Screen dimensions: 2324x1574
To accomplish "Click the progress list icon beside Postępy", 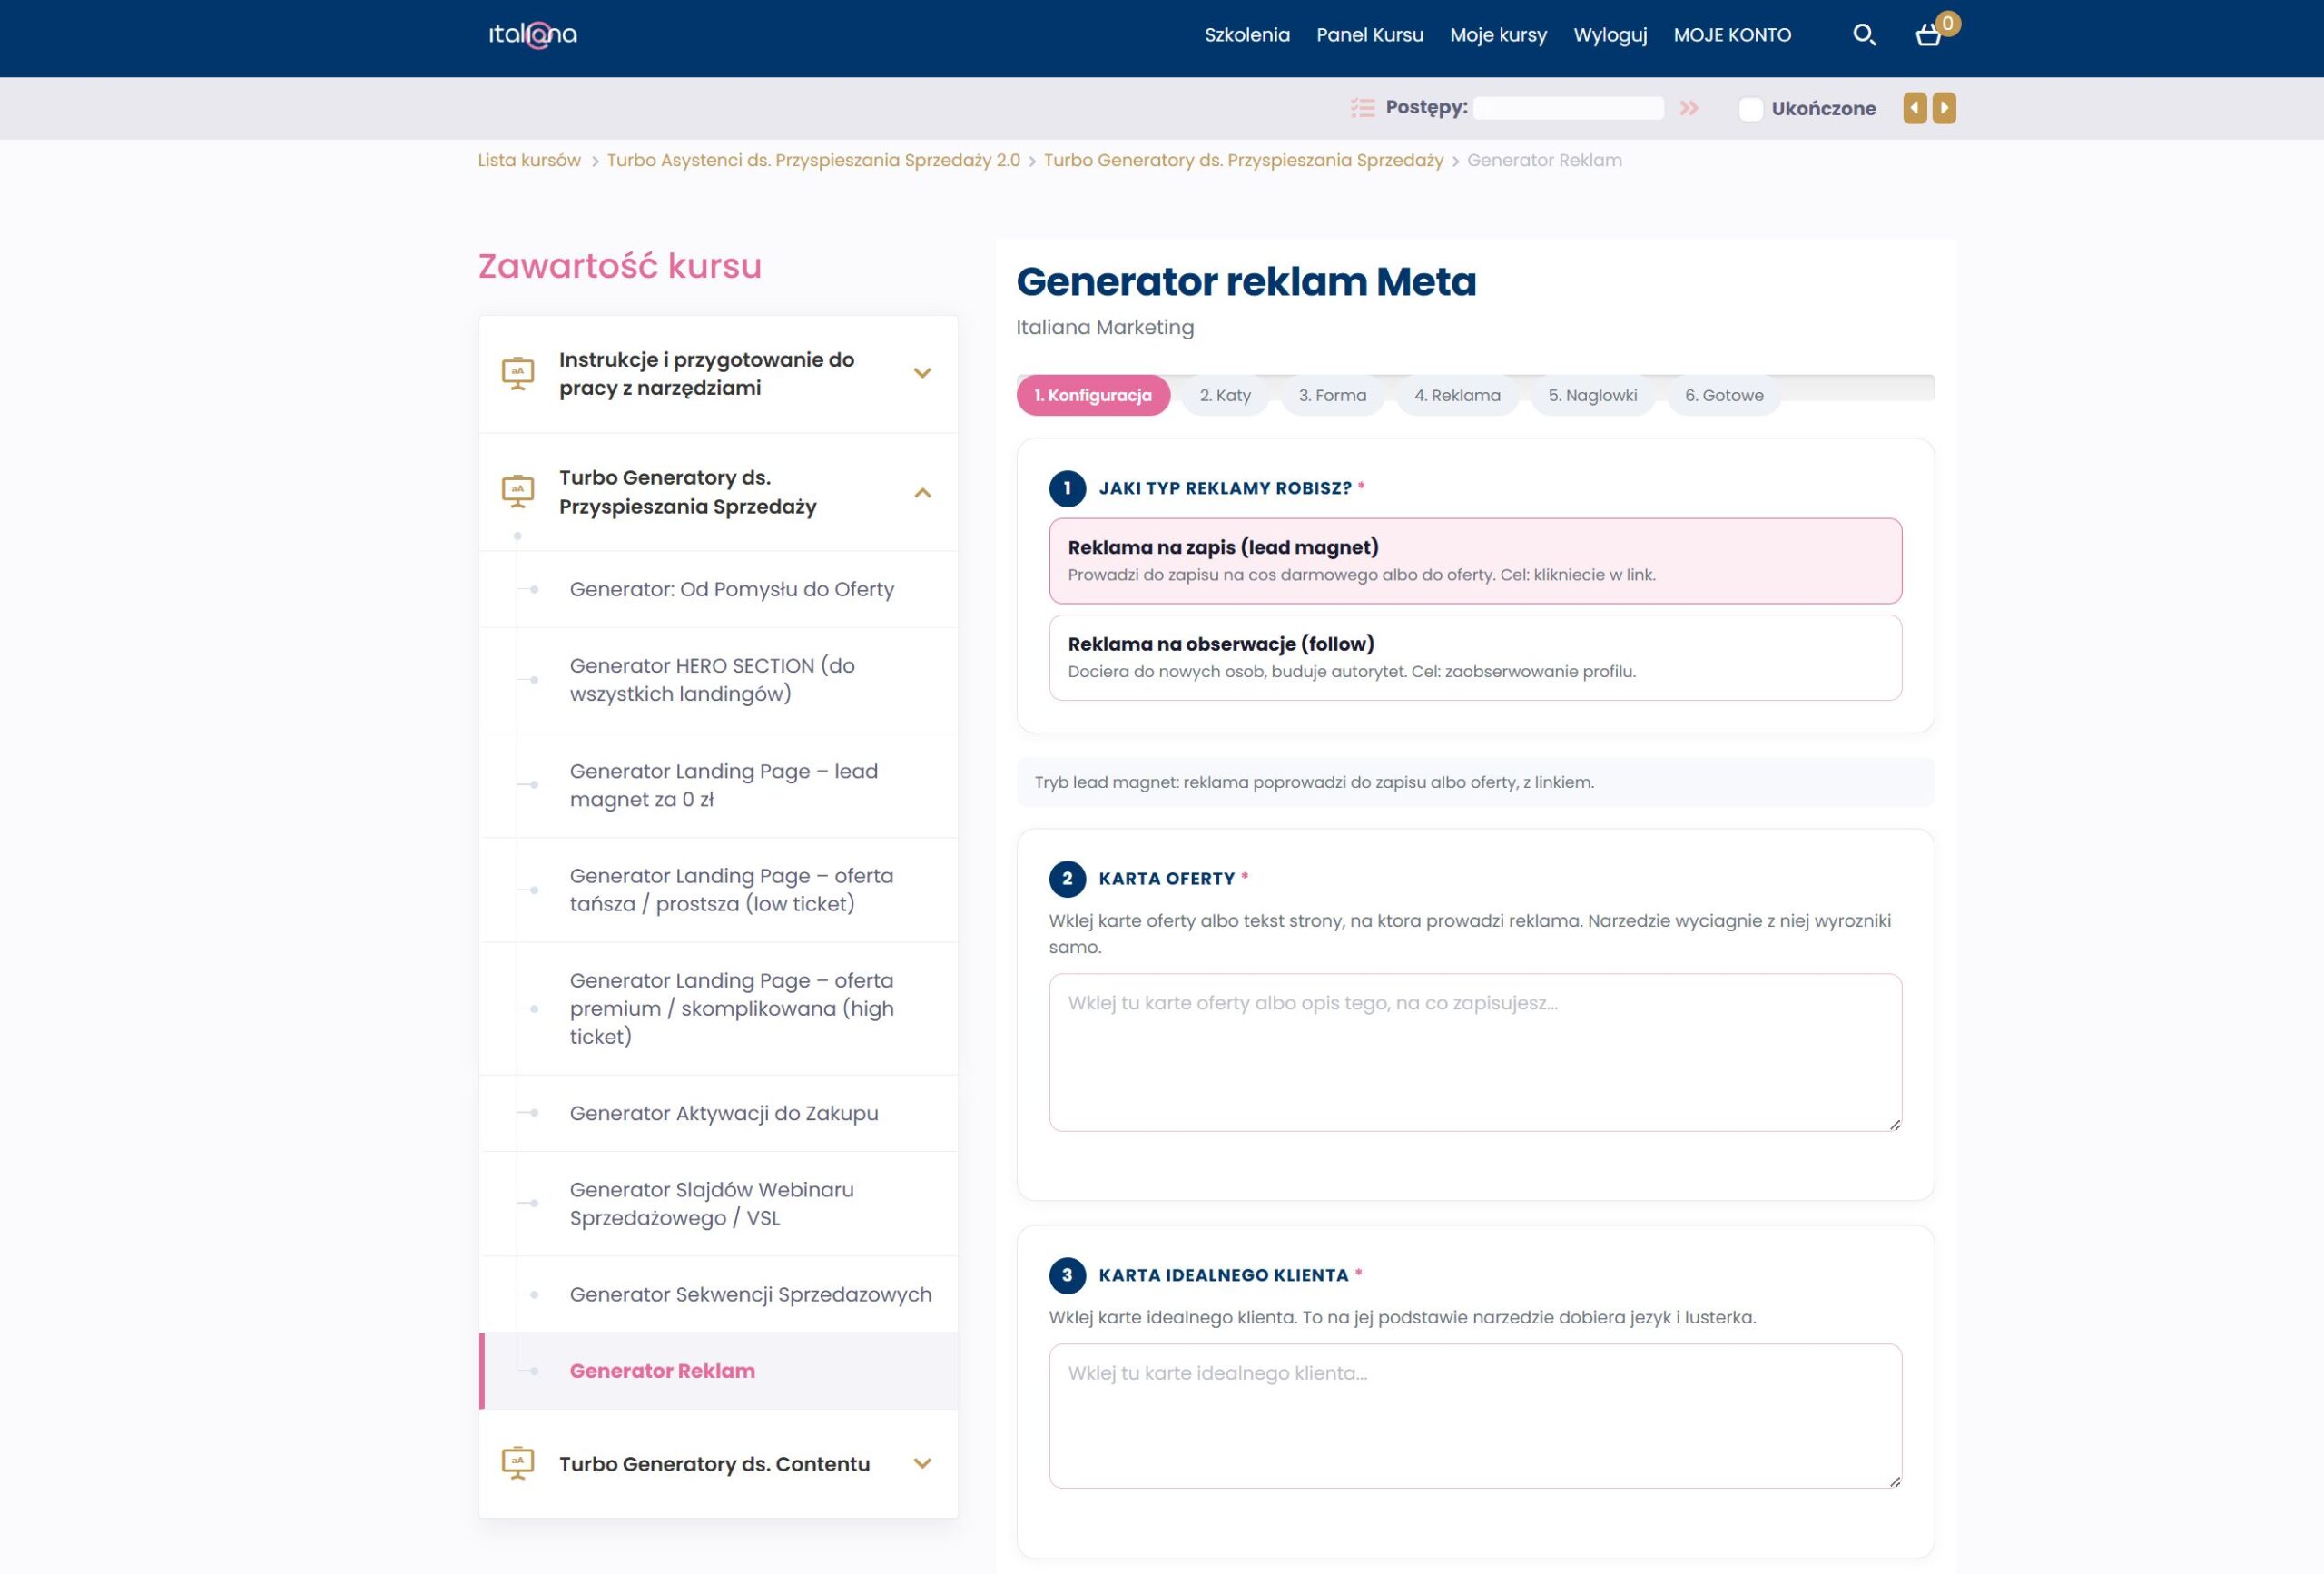I will click(1362, 108).
